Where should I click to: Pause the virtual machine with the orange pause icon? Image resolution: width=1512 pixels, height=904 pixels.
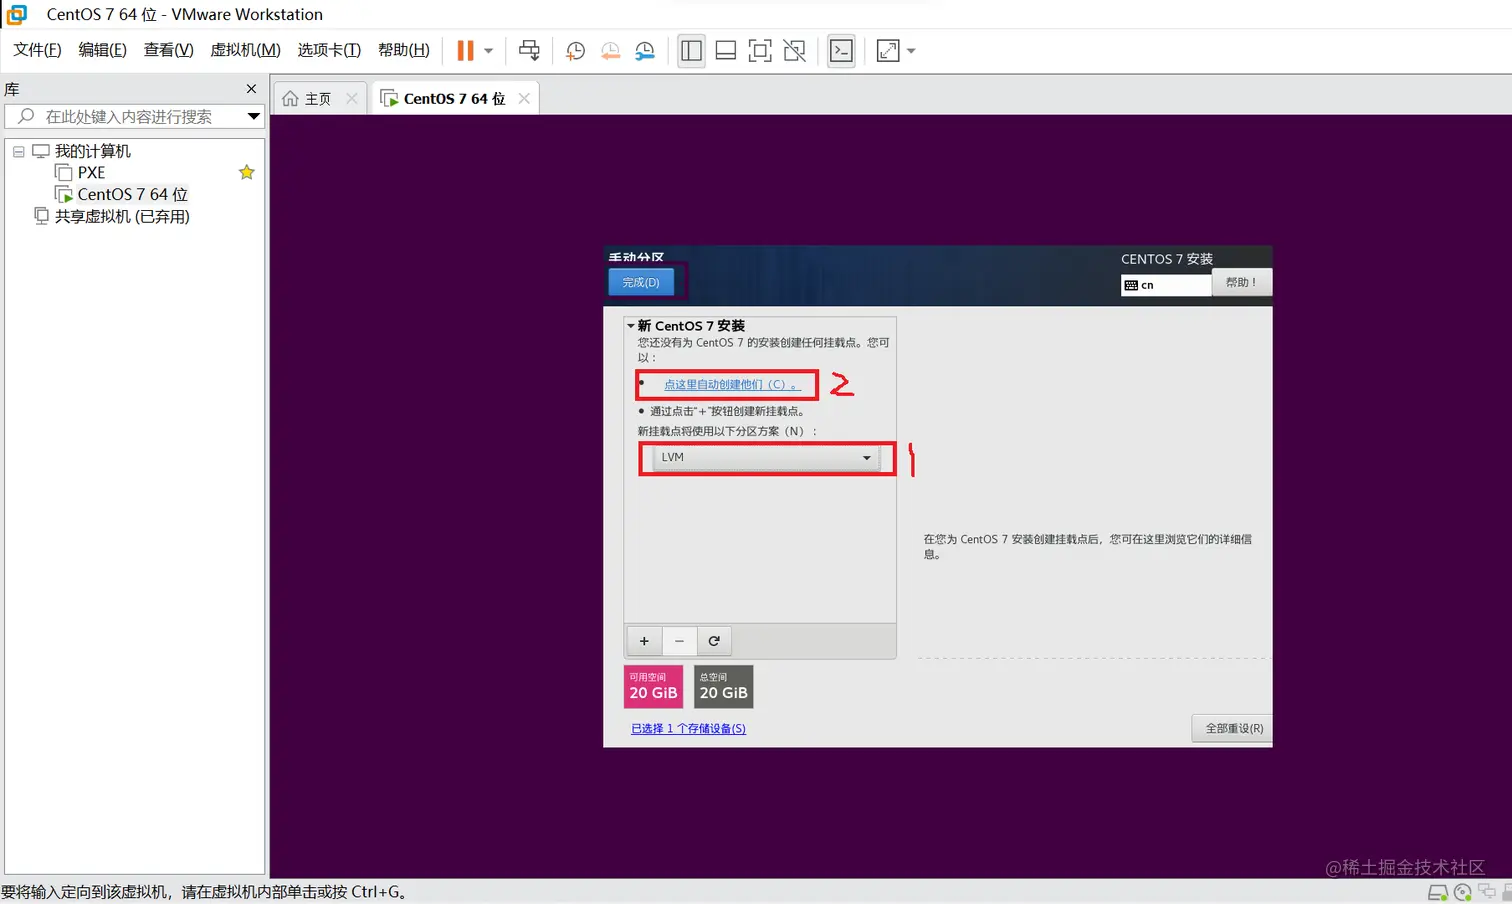click(465, 50)
